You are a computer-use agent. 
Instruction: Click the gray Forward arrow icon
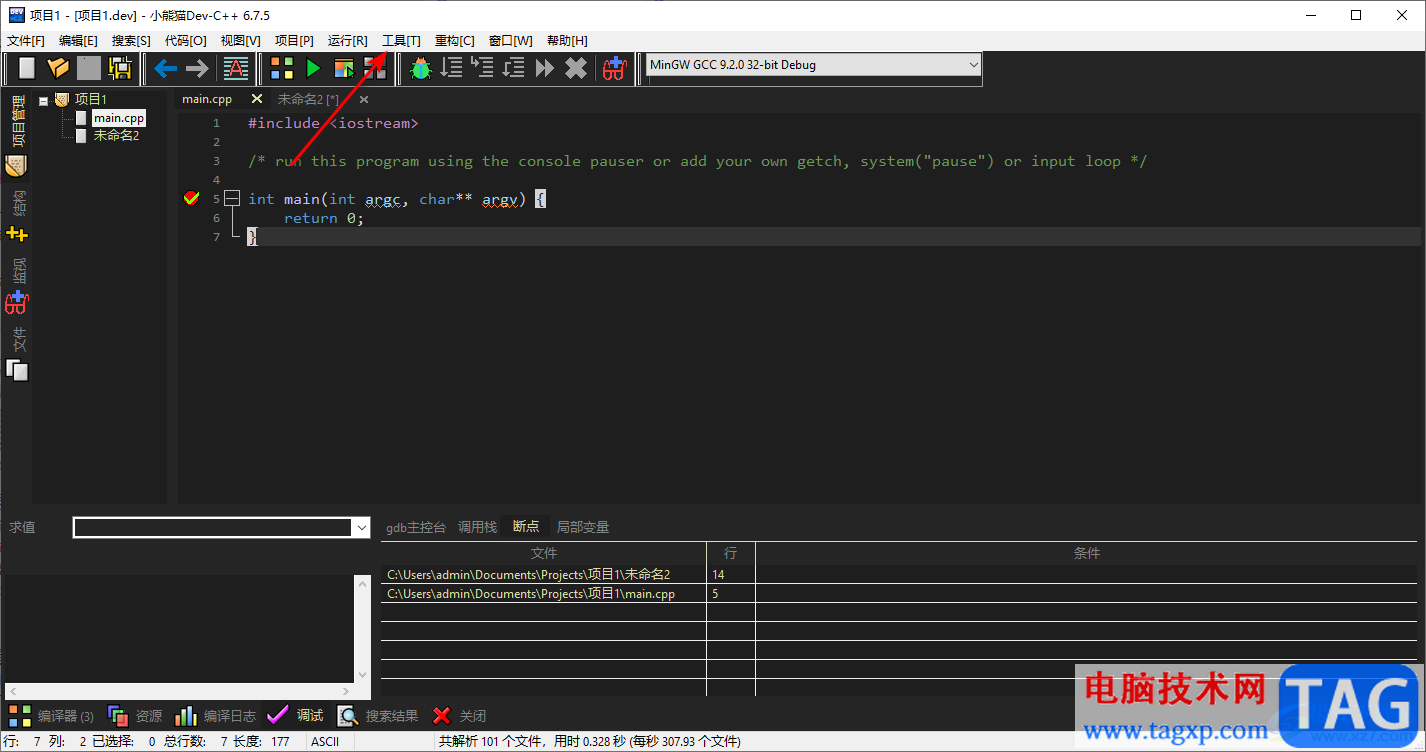click(197, 68)
